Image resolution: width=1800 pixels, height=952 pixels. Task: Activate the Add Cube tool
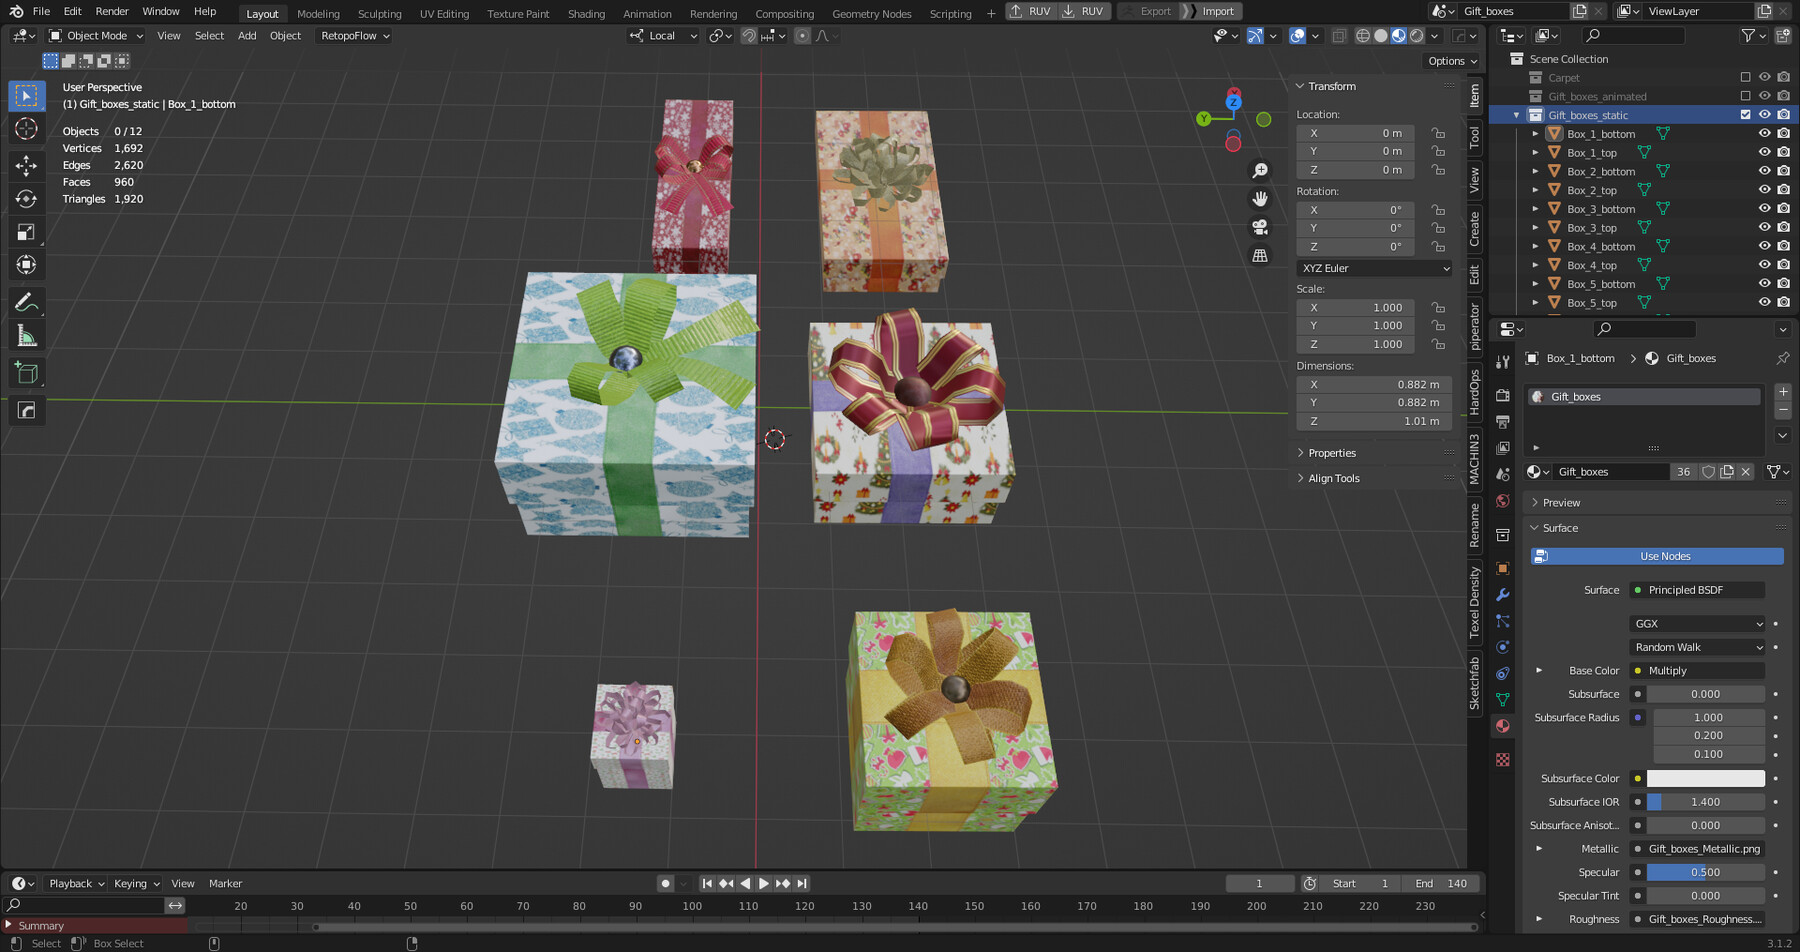coord(25,372)
